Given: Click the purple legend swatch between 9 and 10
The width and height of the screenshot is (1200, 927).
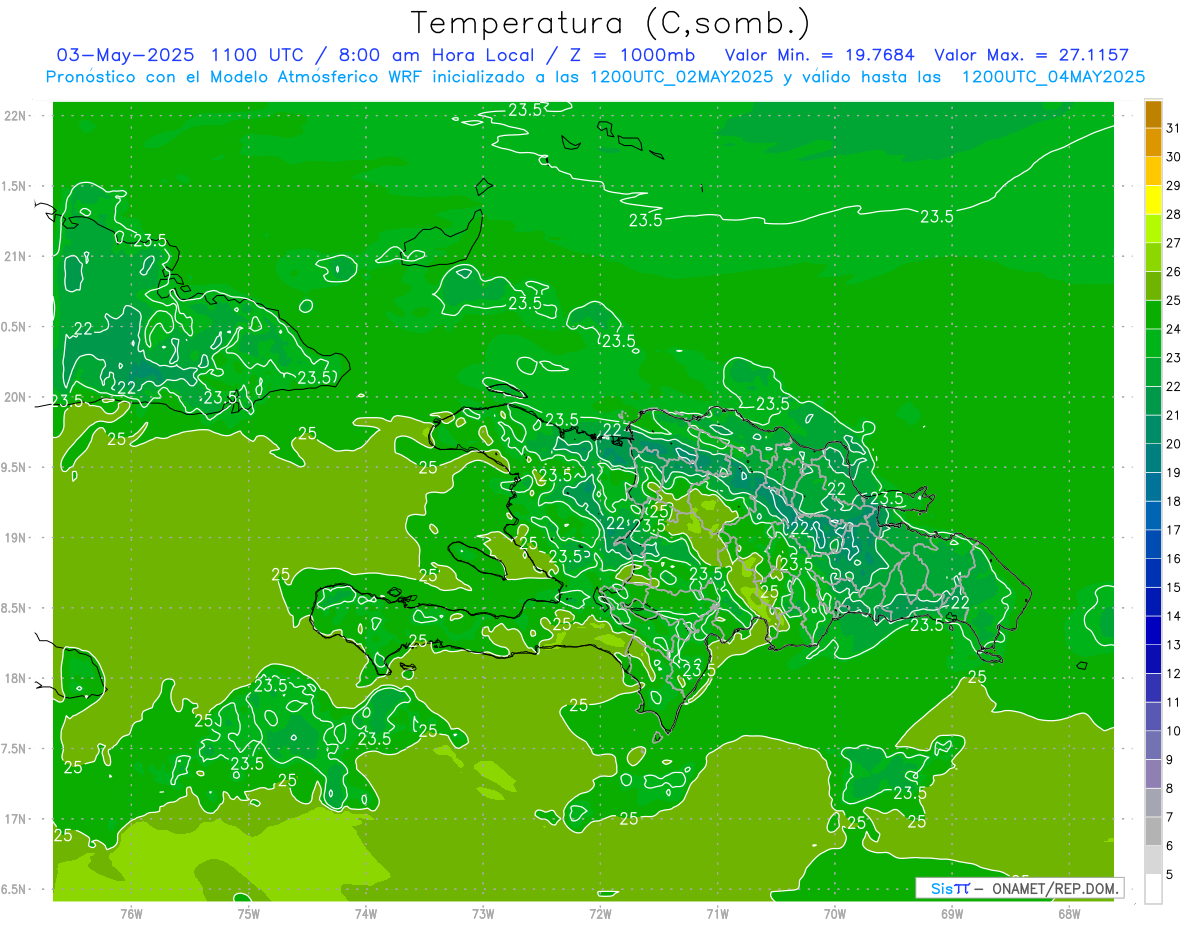Looking at the screenshot, I should tap(1153, 746).
